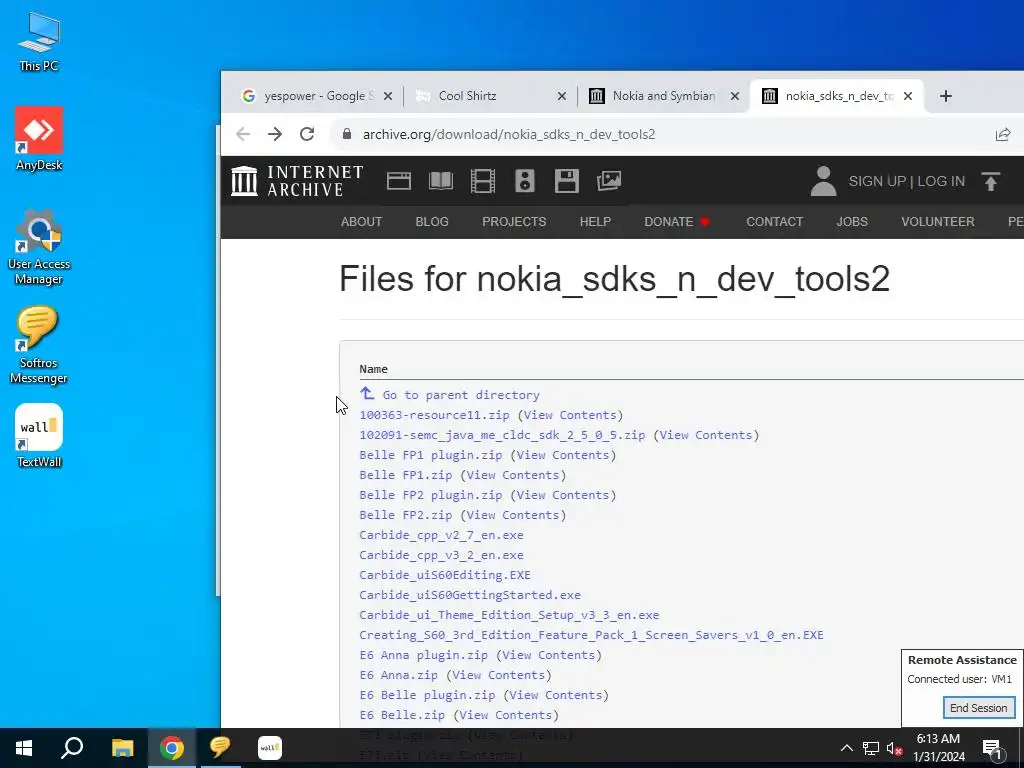Reload the page with refresh icon
1024x768 pixels.
click(x=307, y=134)
